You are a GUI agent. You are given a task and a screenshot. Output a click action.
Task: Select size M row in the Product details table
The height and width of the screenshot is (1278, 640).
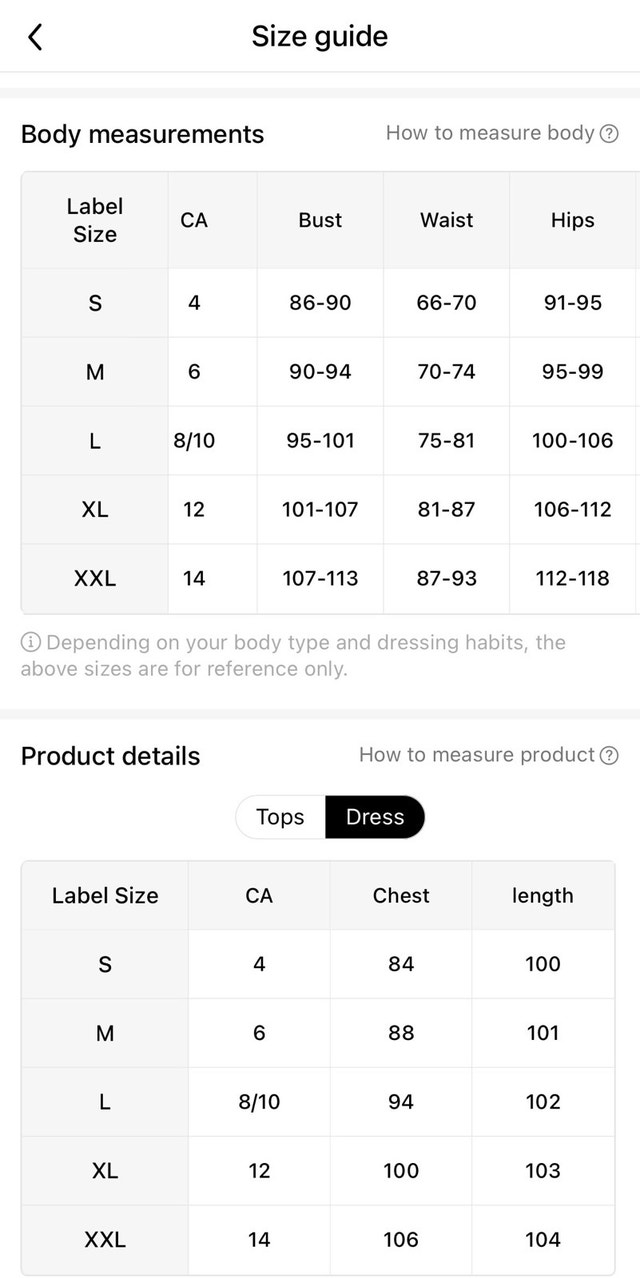click(318, 1033)
